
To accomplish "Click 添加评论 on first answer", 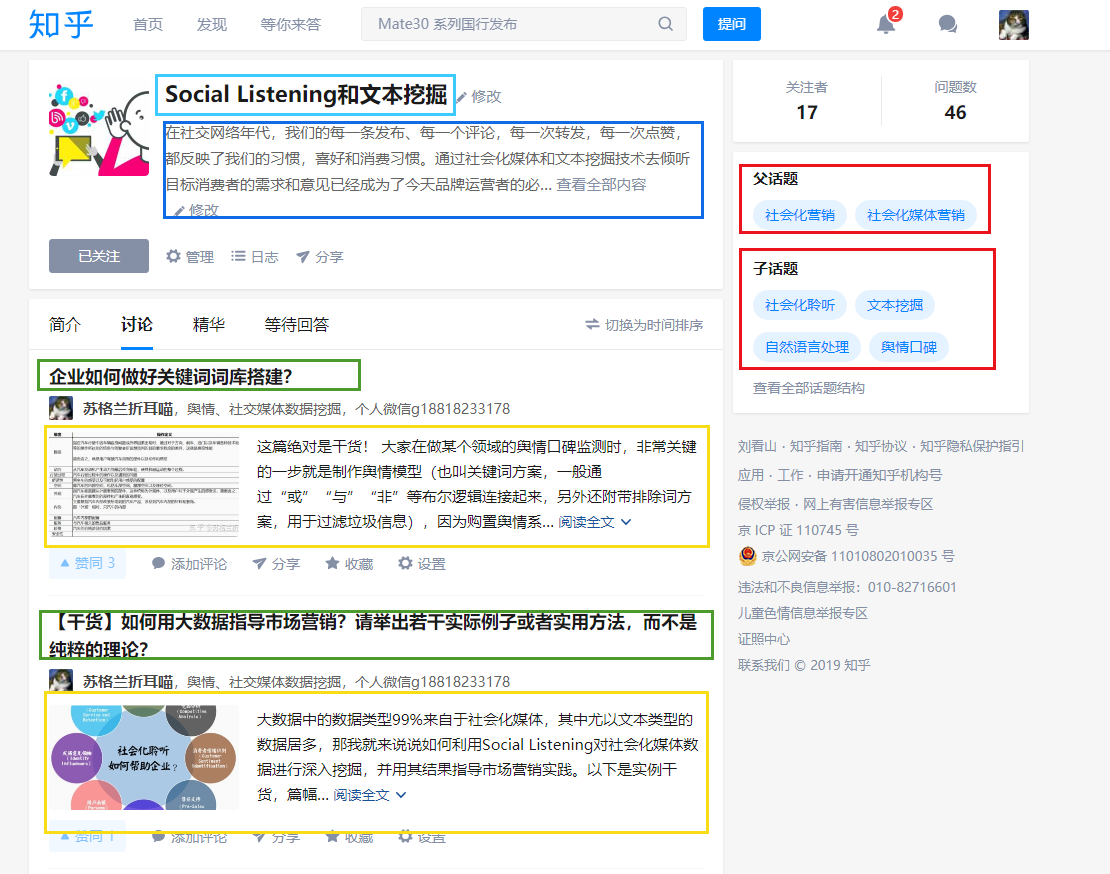I will pos(189,564).
